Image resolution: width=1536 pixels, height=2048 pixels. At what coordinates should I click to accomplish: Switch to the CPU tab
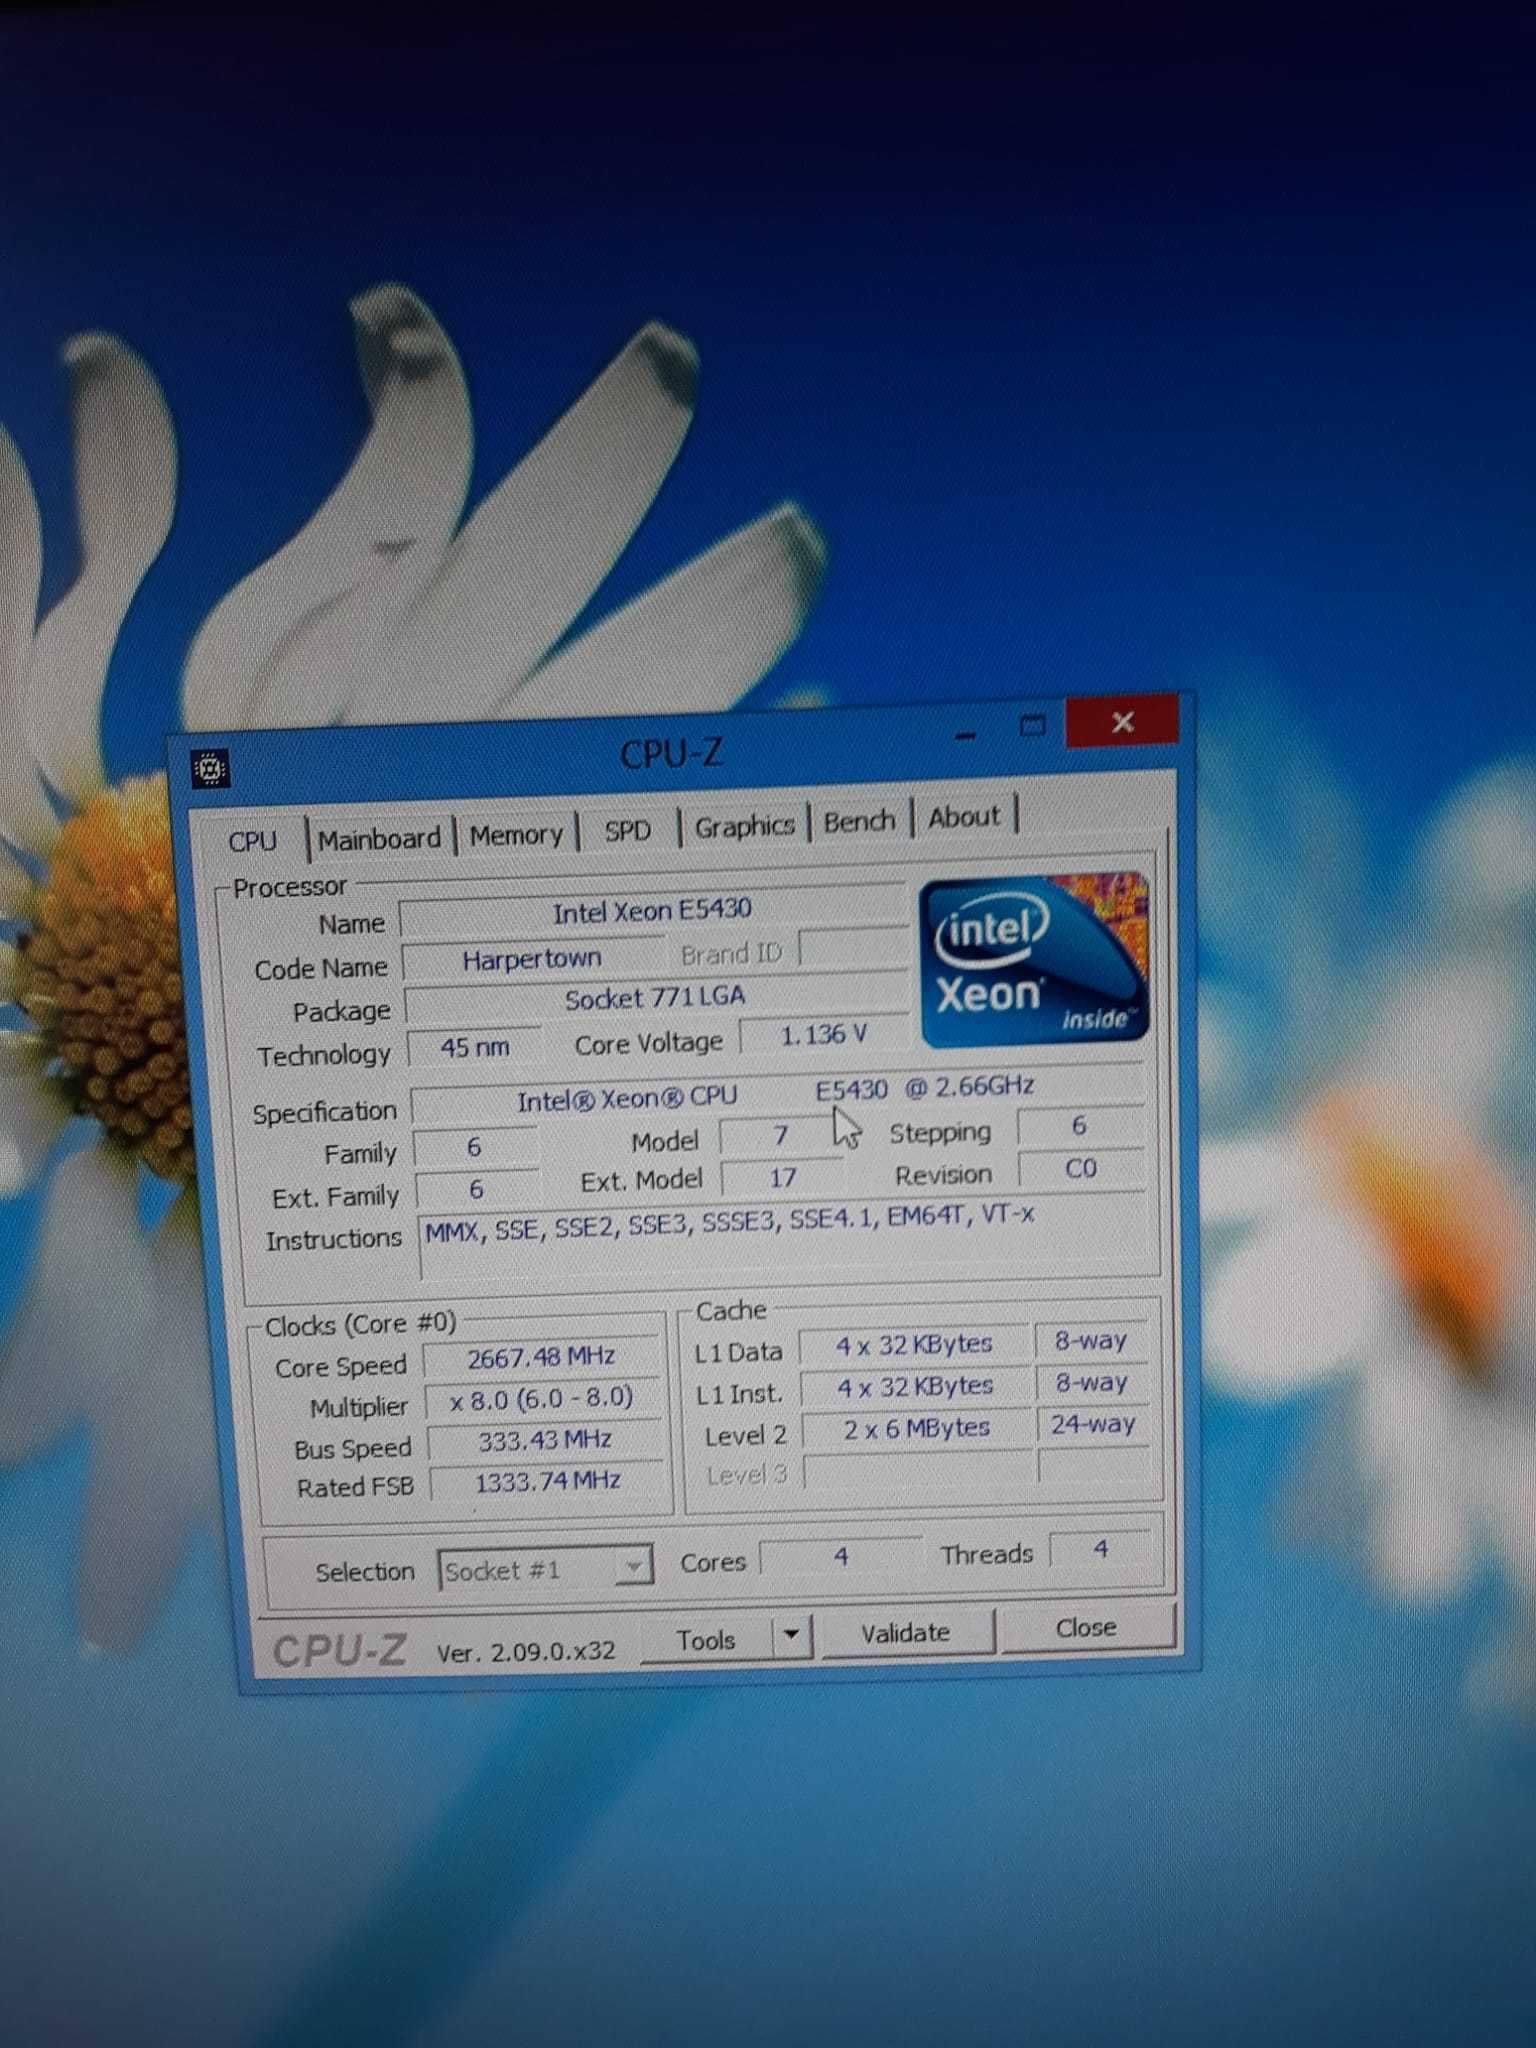pos(252,841)
